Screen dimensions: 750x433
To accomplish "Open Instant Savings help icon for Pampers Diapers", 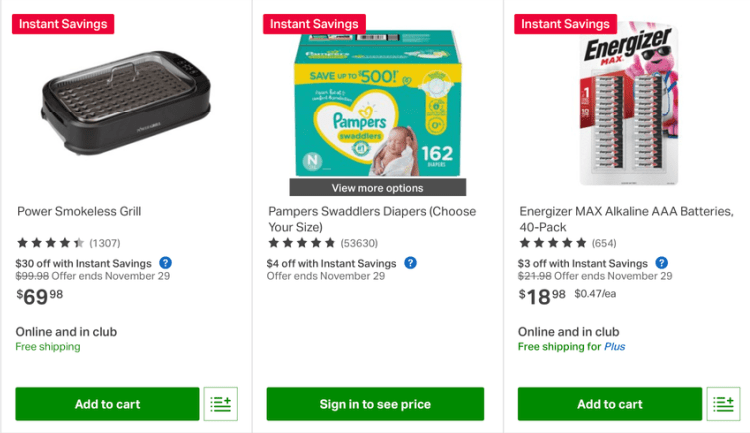I will click(410, 263).
